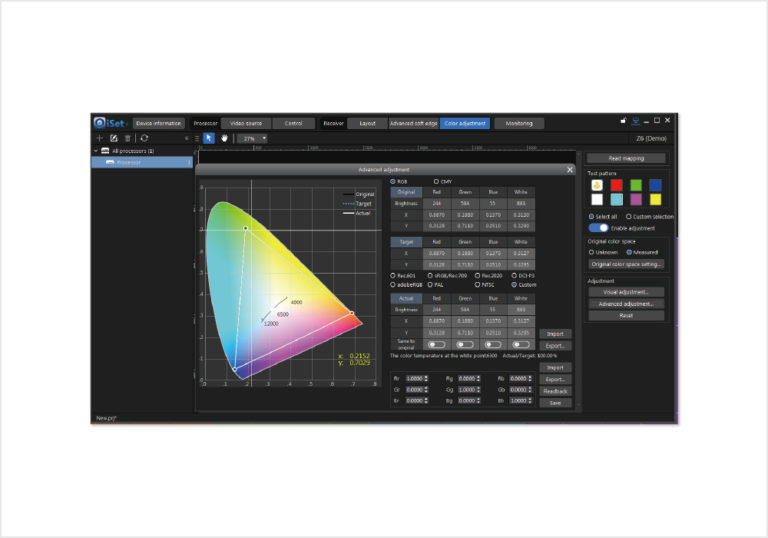
Task: Choose the NTSC target color space
Action: coord(477,285)
